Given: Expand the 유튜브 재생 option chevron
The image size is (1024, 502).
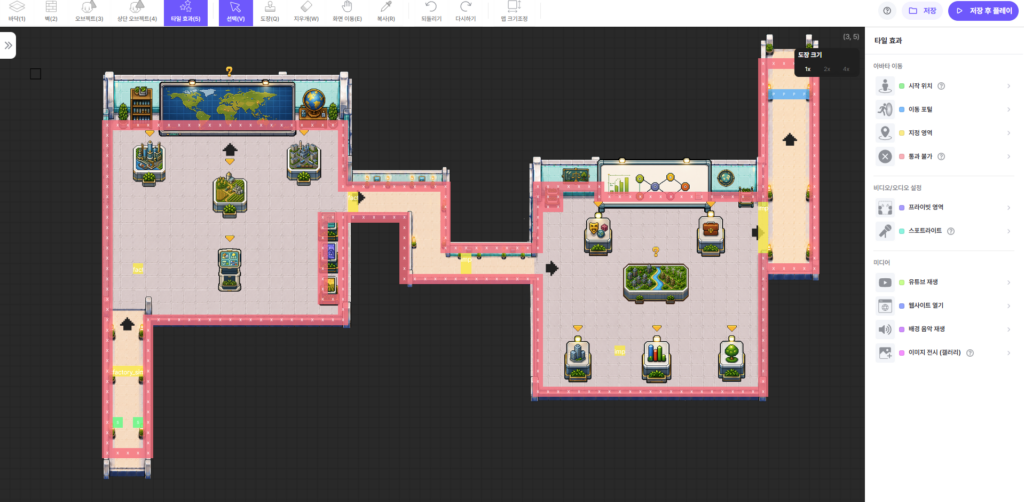Looking at the screenshot, I should [x=1008, y=282].
